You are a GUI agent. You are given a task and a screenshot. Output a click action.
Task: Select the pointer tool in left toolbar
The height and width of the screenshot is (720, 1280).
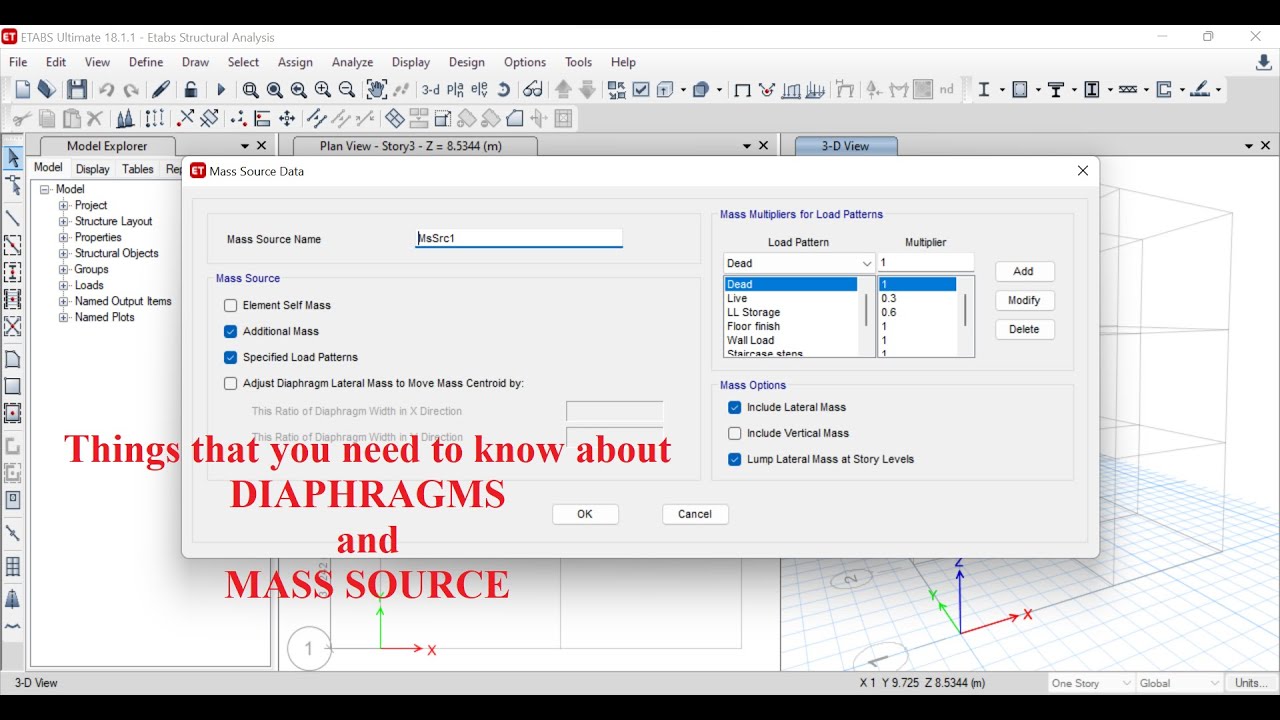13,158
